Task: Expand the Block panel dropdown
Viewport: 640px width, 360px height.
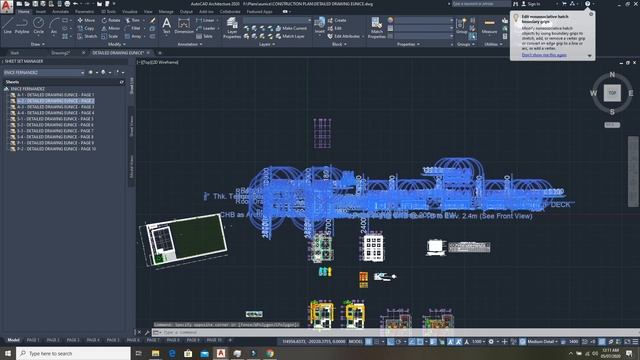Action: tap(339, 44)
